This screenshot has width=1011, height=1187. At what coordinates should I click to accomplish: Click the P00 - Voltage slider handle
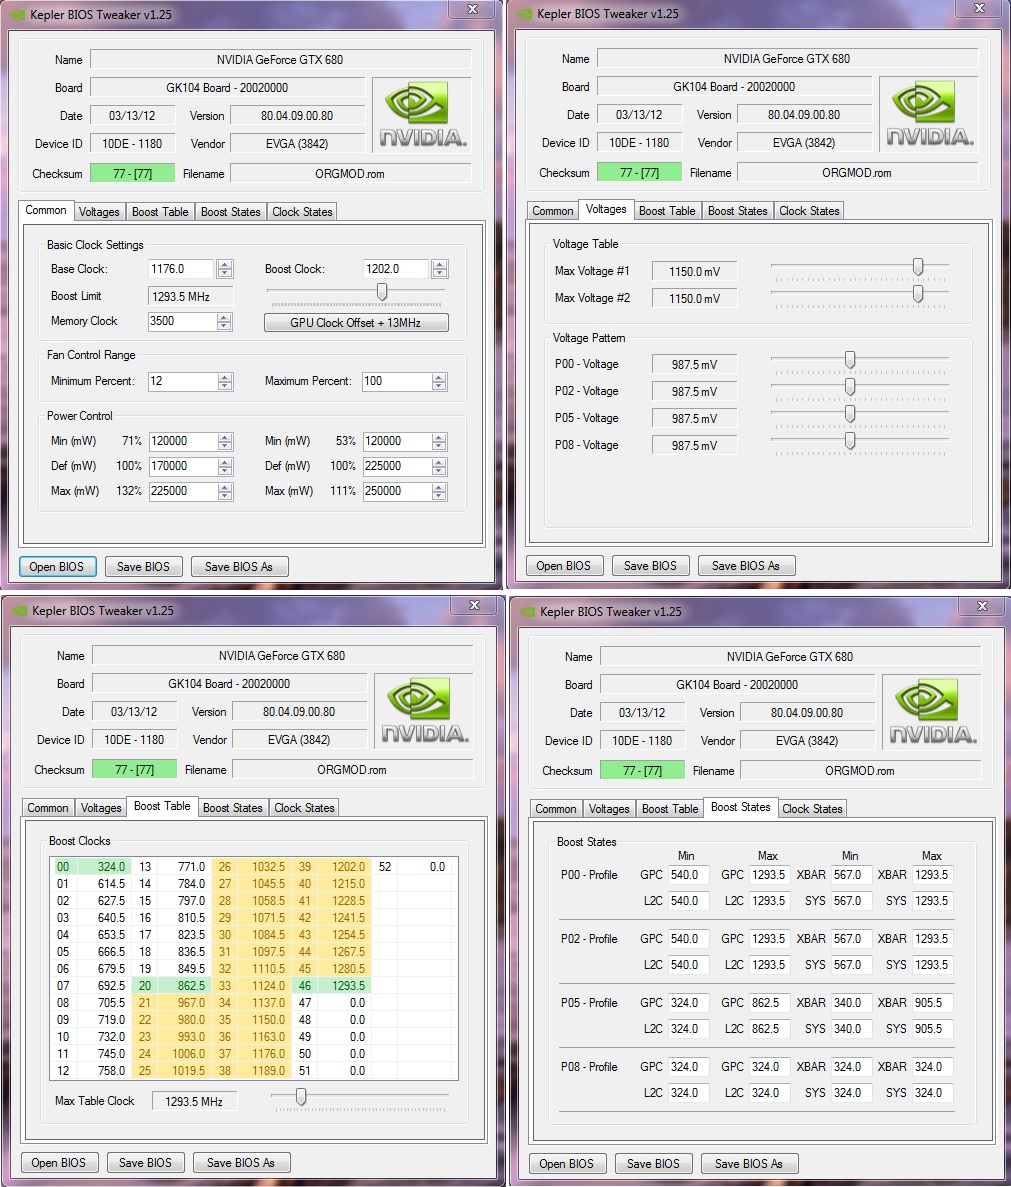pyautogui.click(x=850, y=360)
